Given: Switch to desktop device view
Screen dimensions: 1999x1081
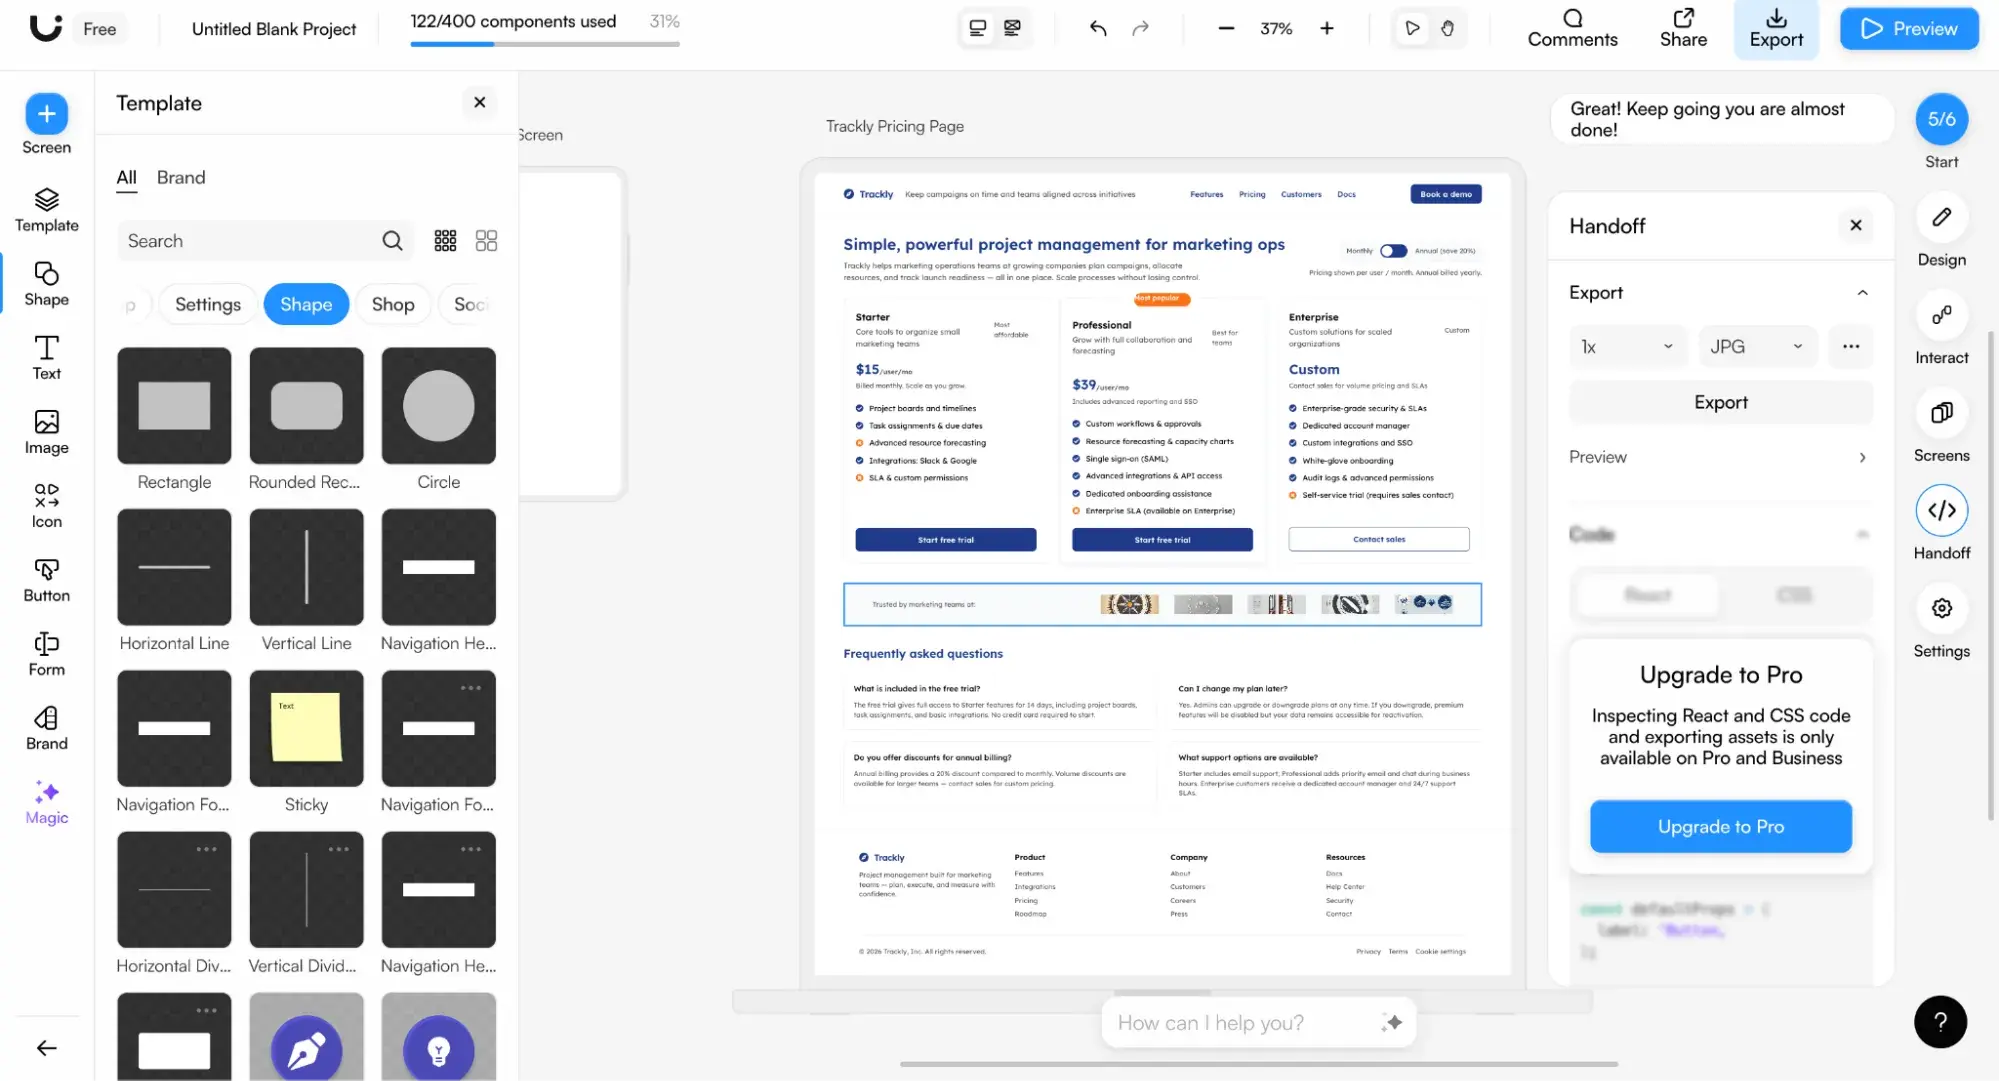Looking at the screenshot, I should (x=977, y=28).
